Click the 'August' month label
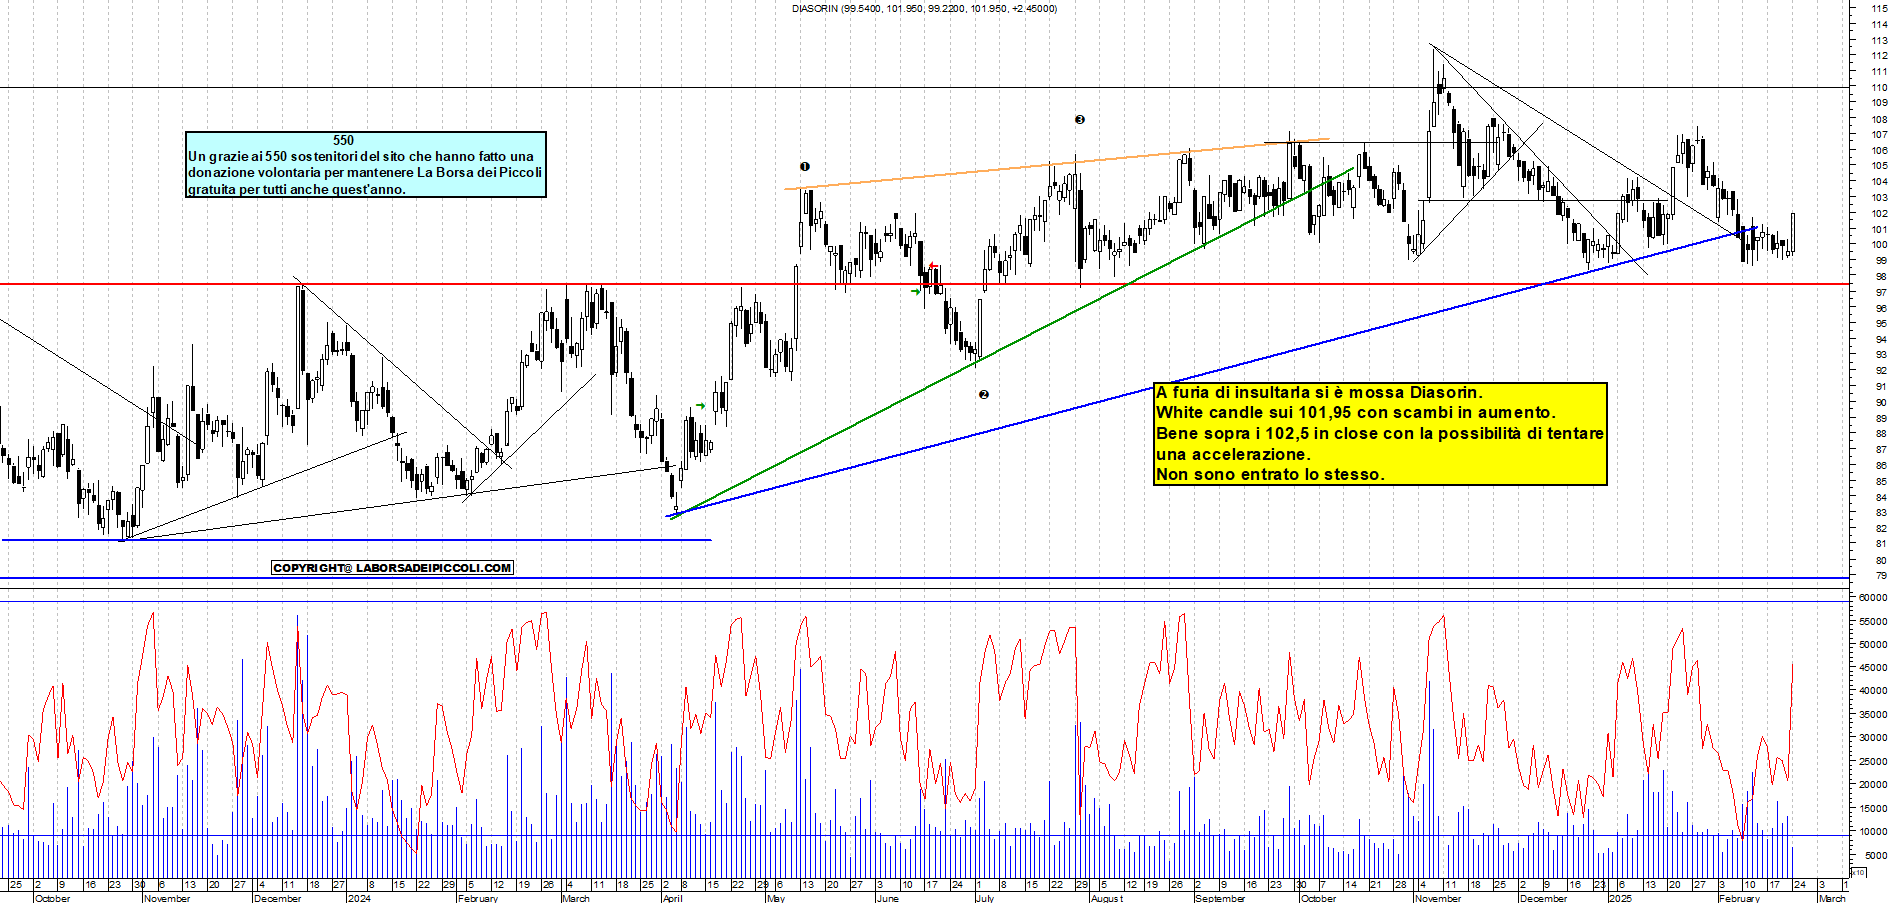Image resolution: width=1890 pixels, height=903 pixels. [x=1107, y=898]
